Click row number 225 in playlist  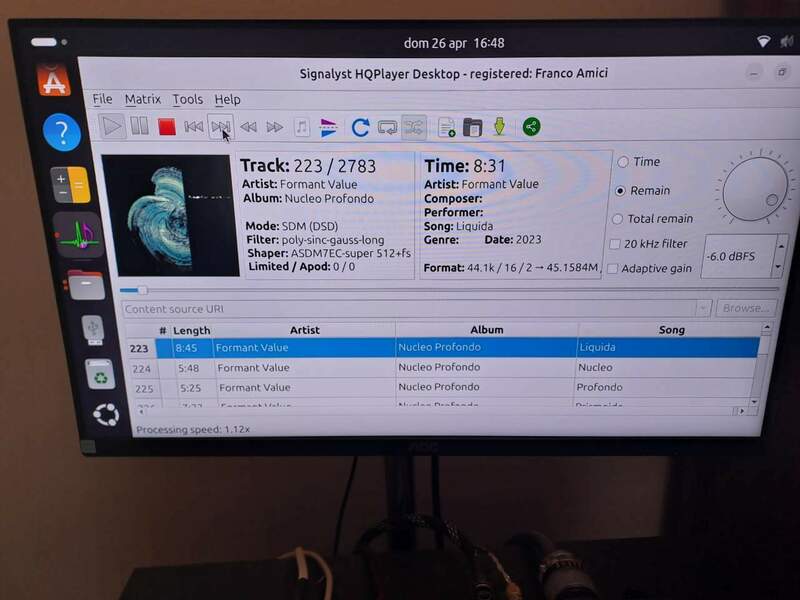tap(144, 389)
